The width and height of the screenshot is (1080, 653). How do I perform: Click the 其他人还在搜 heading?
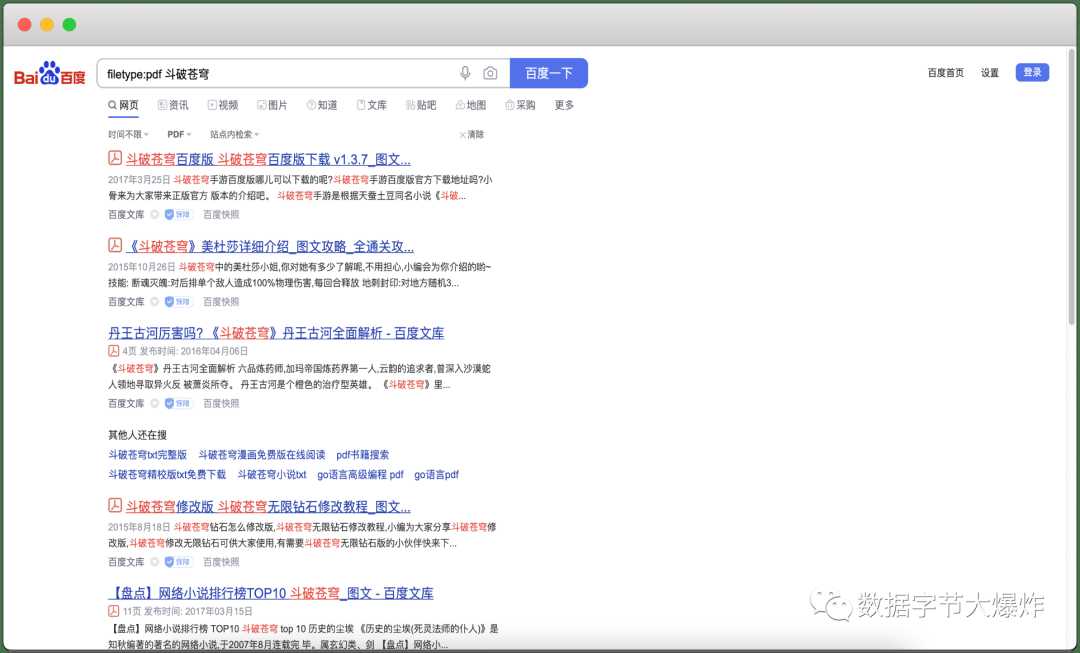(x=137, y=435)
